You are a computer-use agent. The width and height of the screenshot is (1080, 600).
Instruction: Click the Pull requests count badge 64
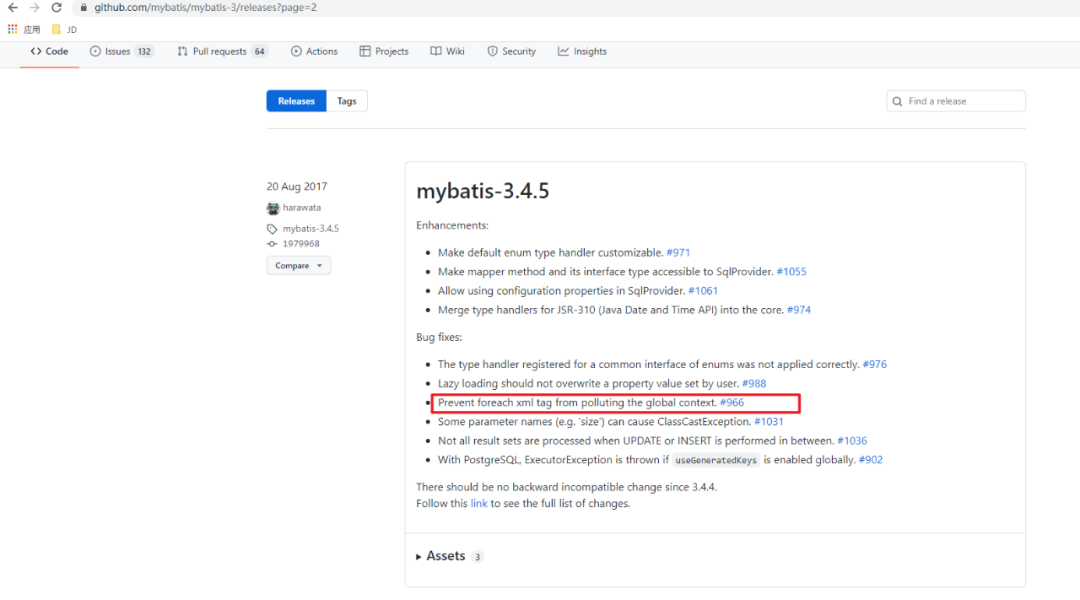pos(259,52)
